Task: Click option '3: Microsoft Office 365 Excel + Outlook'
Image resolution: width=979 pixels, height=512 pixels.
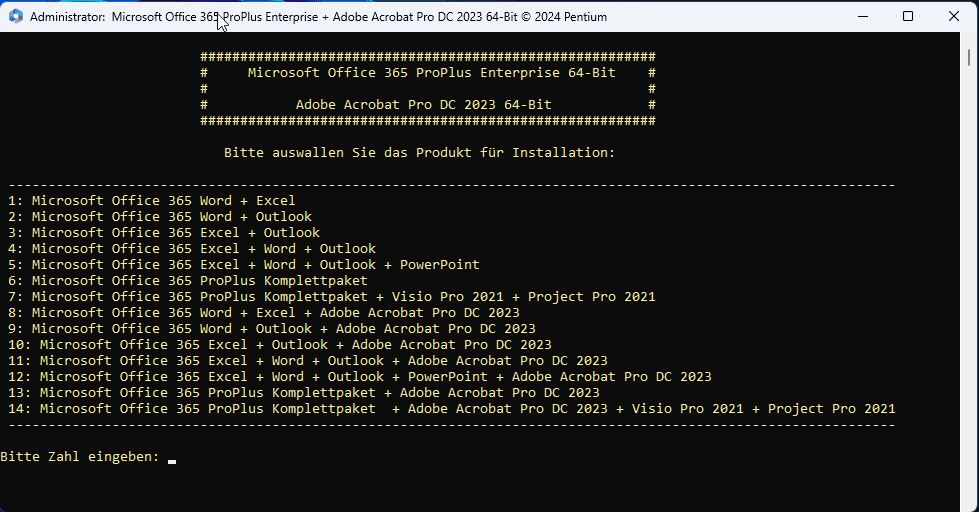Action: click(x=164, y=232)
